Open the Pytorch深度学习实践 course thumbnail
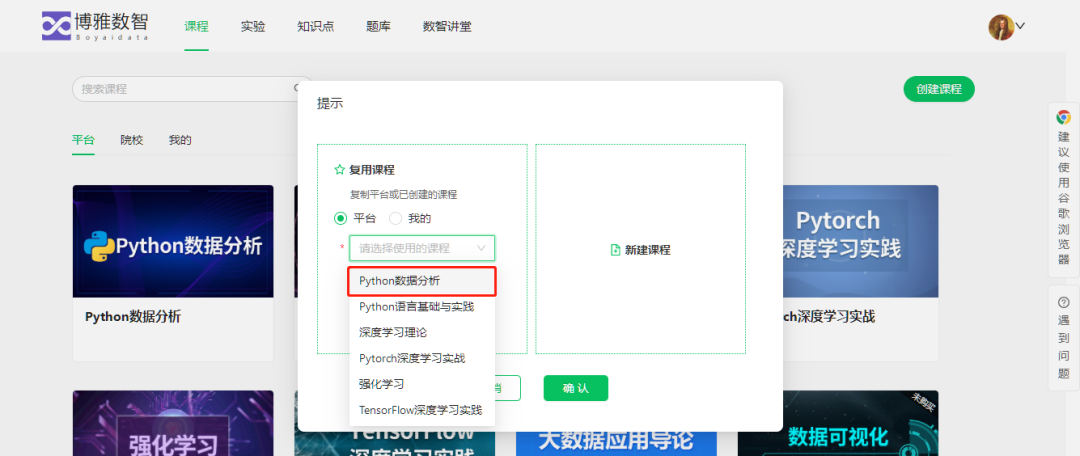The image size is (1080, 456). point(860,241)
